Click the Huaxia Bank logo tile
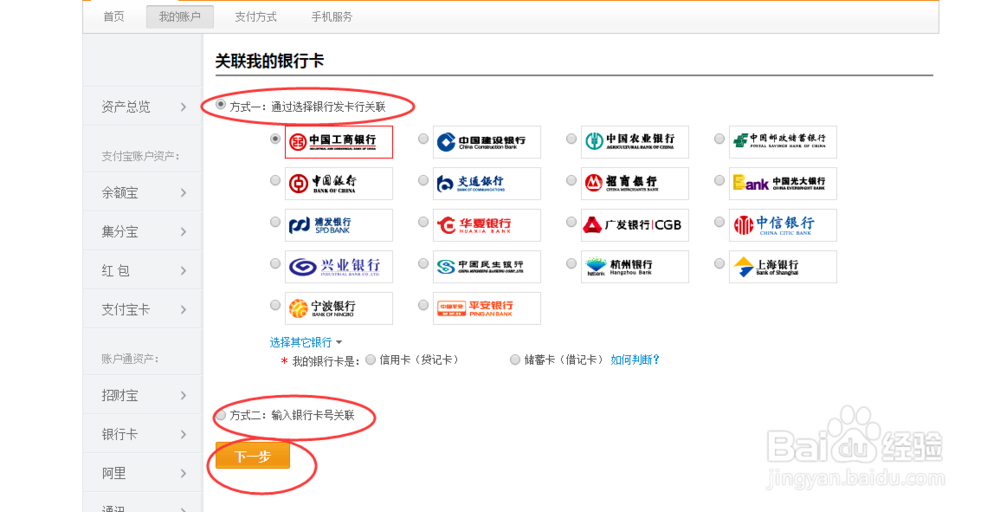Screen dimensions: 1000x512 487,225
